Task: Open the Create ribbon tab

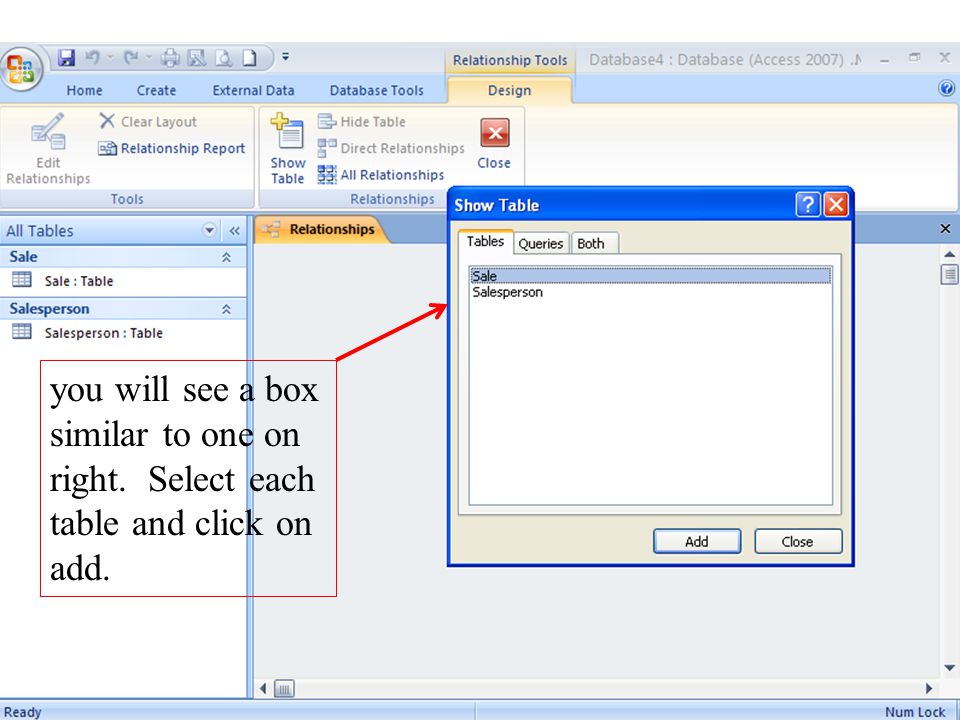Action: click(156, 91)
